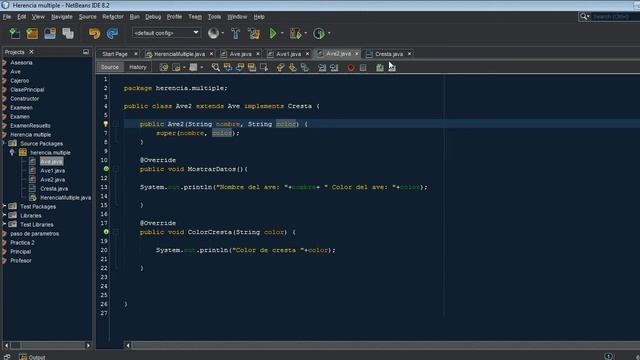Click the Debug Project icon
The height and width of the screenshot is (360, 640).
click(x=295, y=33)
